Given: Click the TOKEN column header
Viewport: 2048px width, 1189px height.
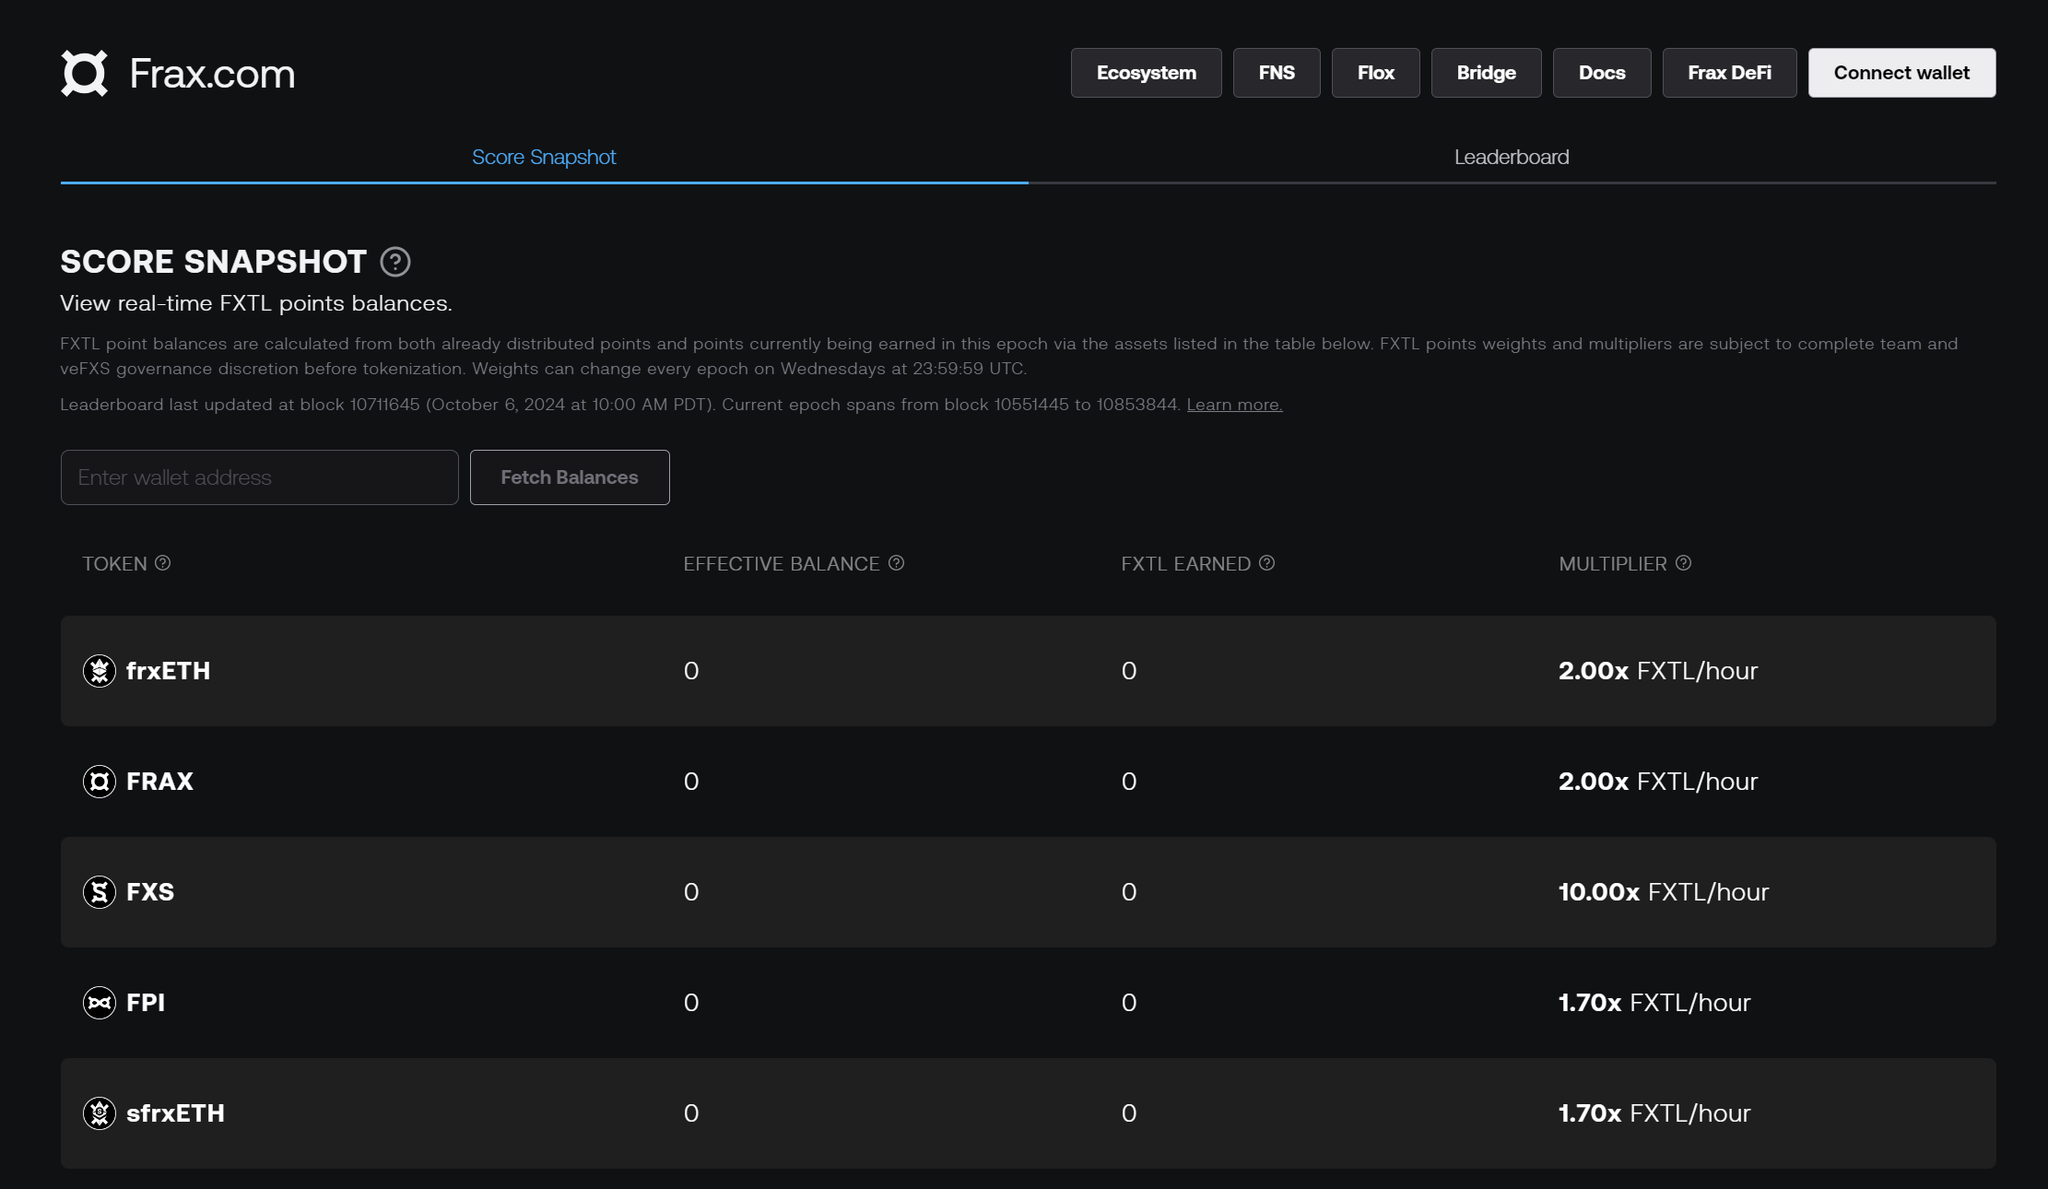Looking at the screenshot, I should click(x=114, y=564).
